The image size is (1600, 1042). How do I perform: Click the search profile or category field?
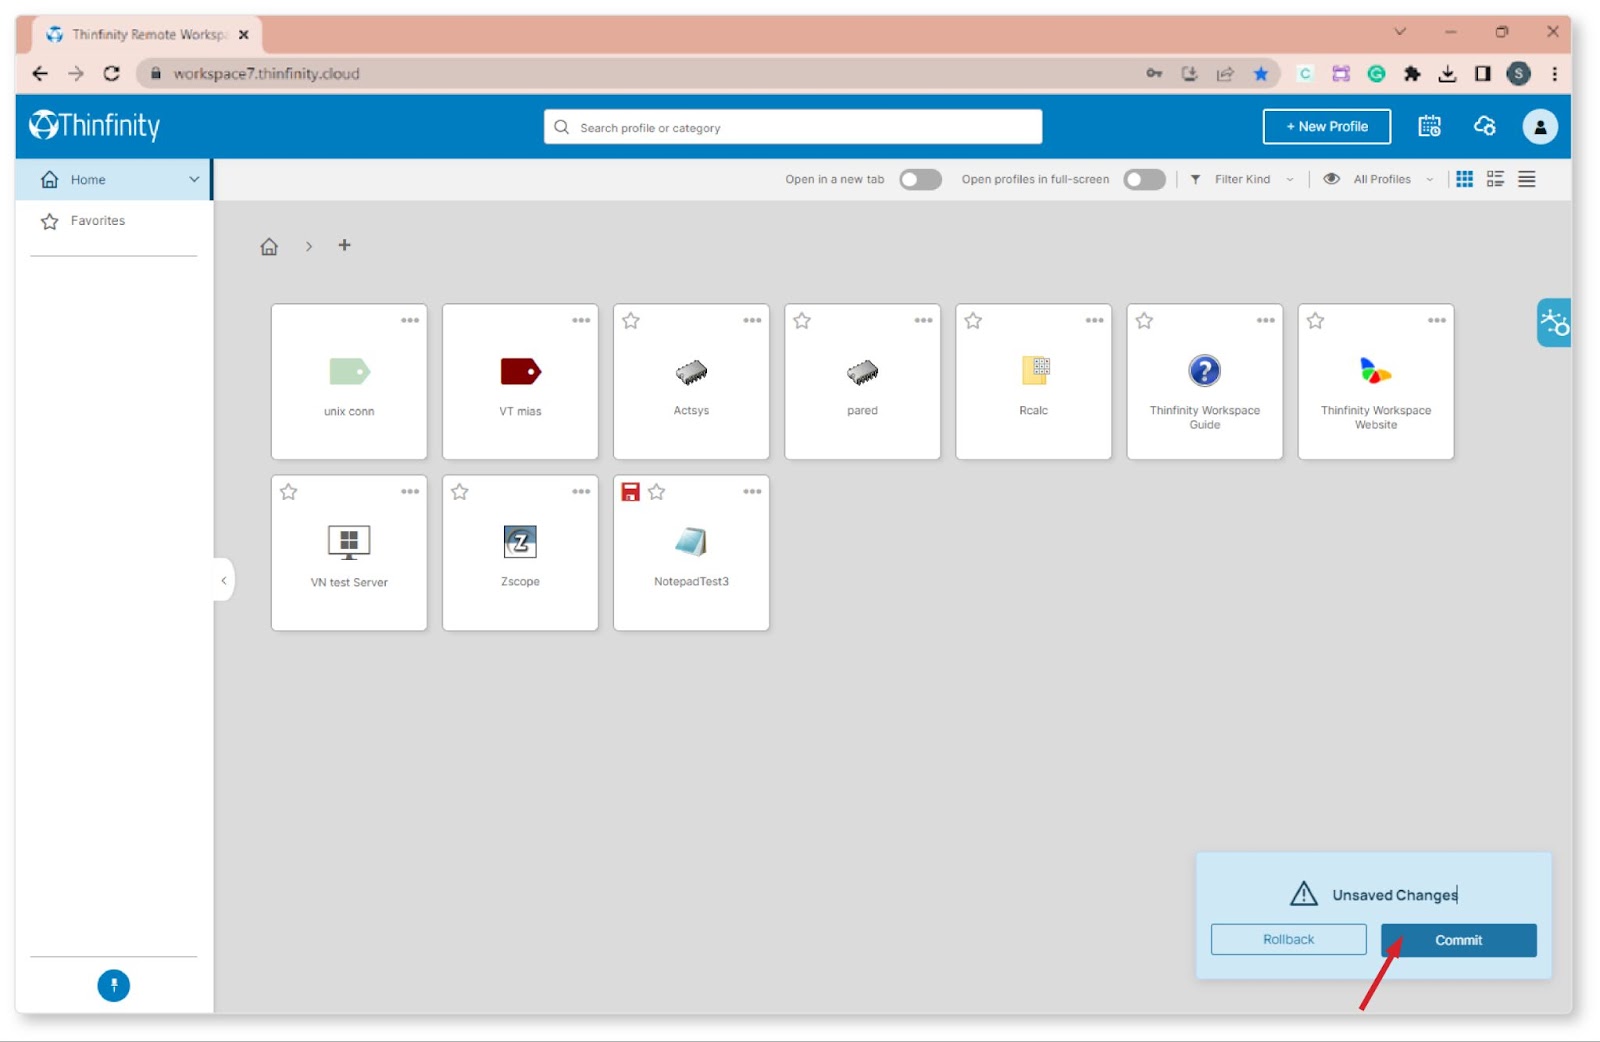click(793, 127)
